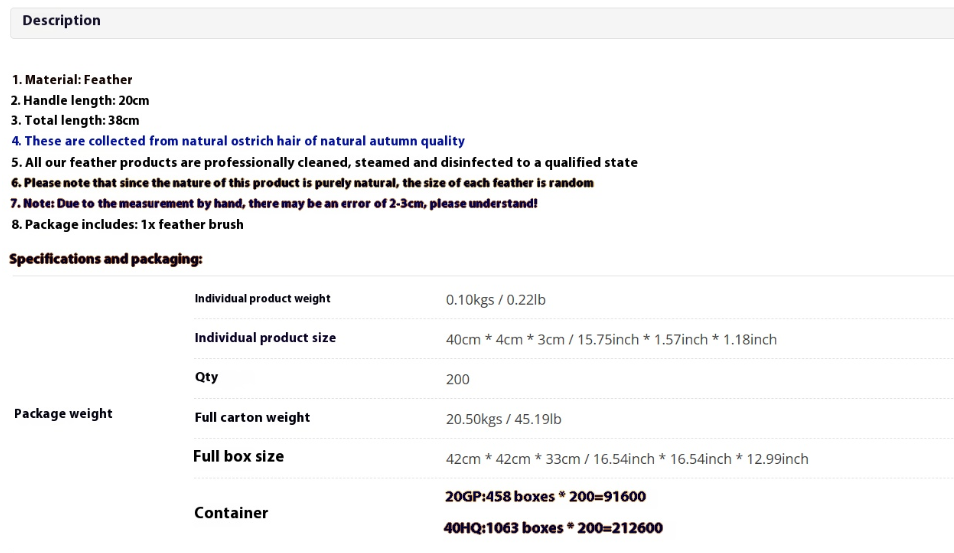Select the 20GP:458 boxes container line
Image resolution: width=954 pixels, height=553 pixels.
click(x=545, y=496)
